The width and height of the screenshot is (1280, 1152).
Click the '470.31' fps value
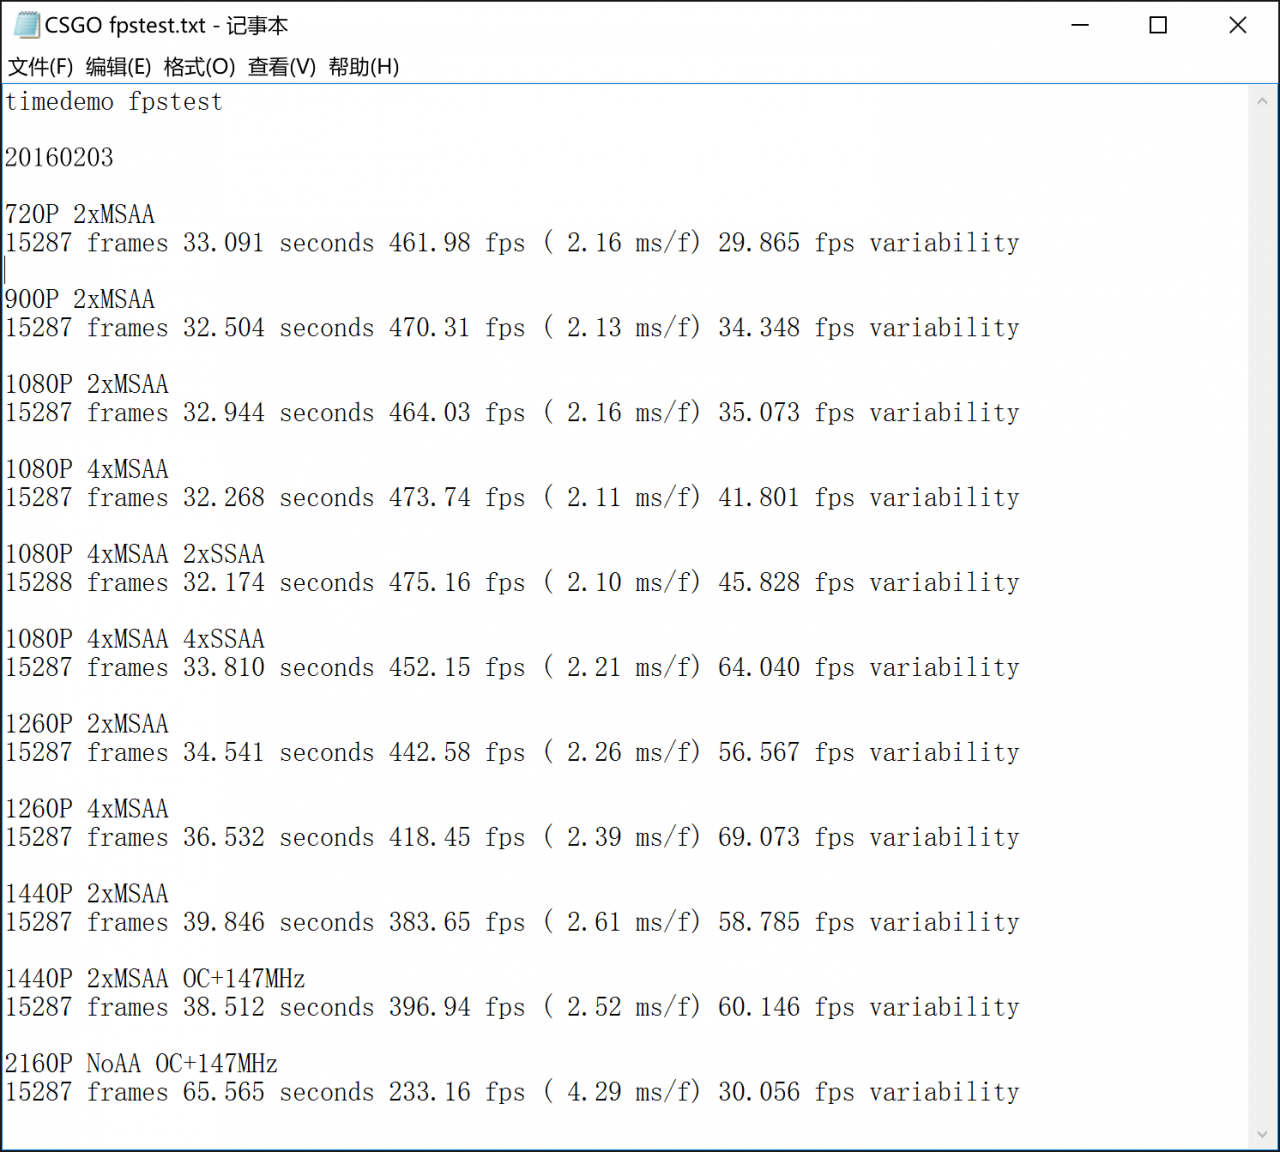[x=429, y=328]
